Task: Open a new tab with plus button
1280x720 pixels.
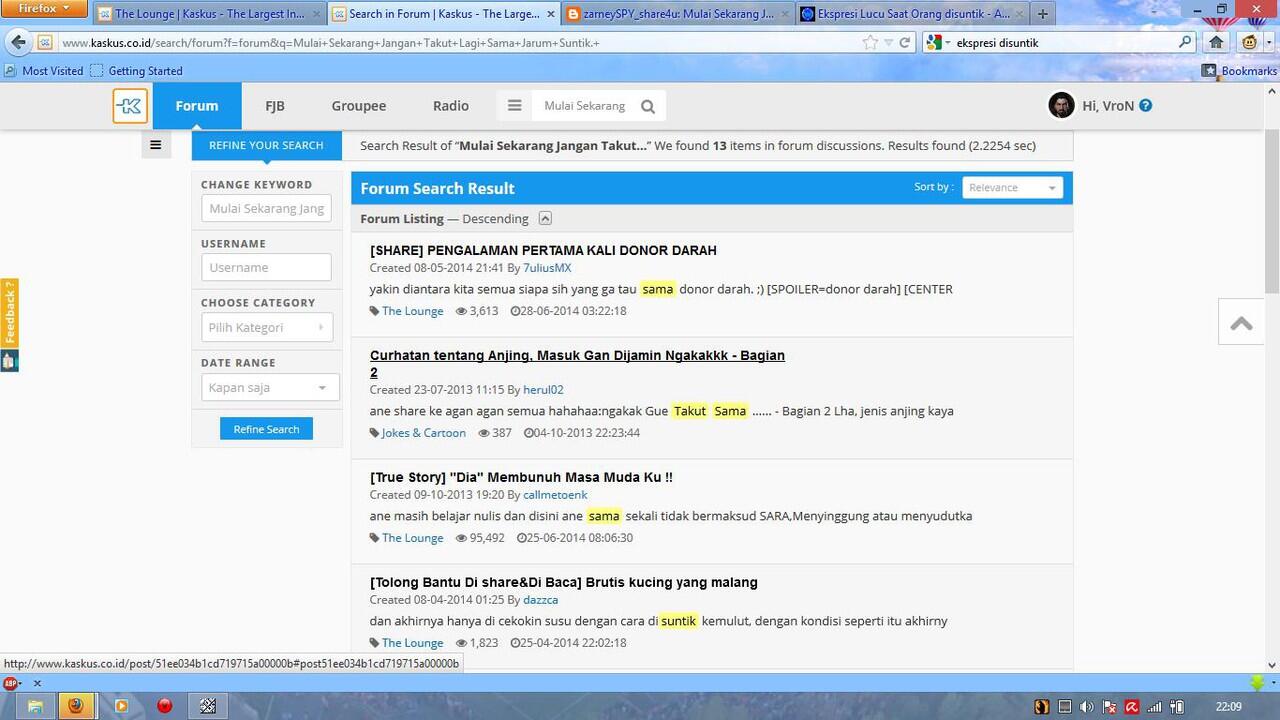Action: [x=1043, y=14]
